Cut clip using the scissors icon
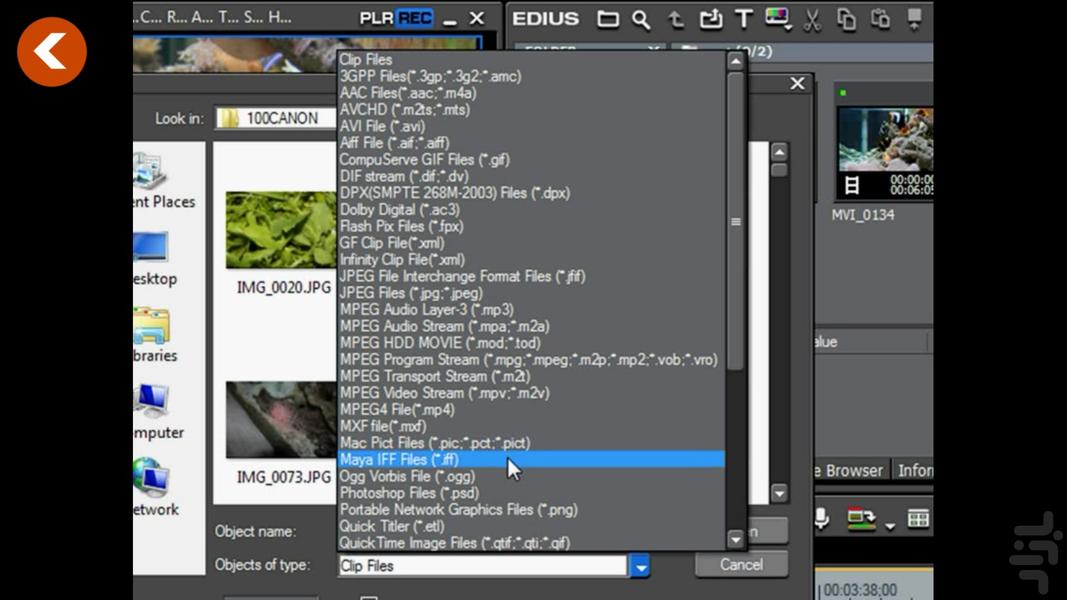The image size is (1067, 600). (x=810, y=17)
